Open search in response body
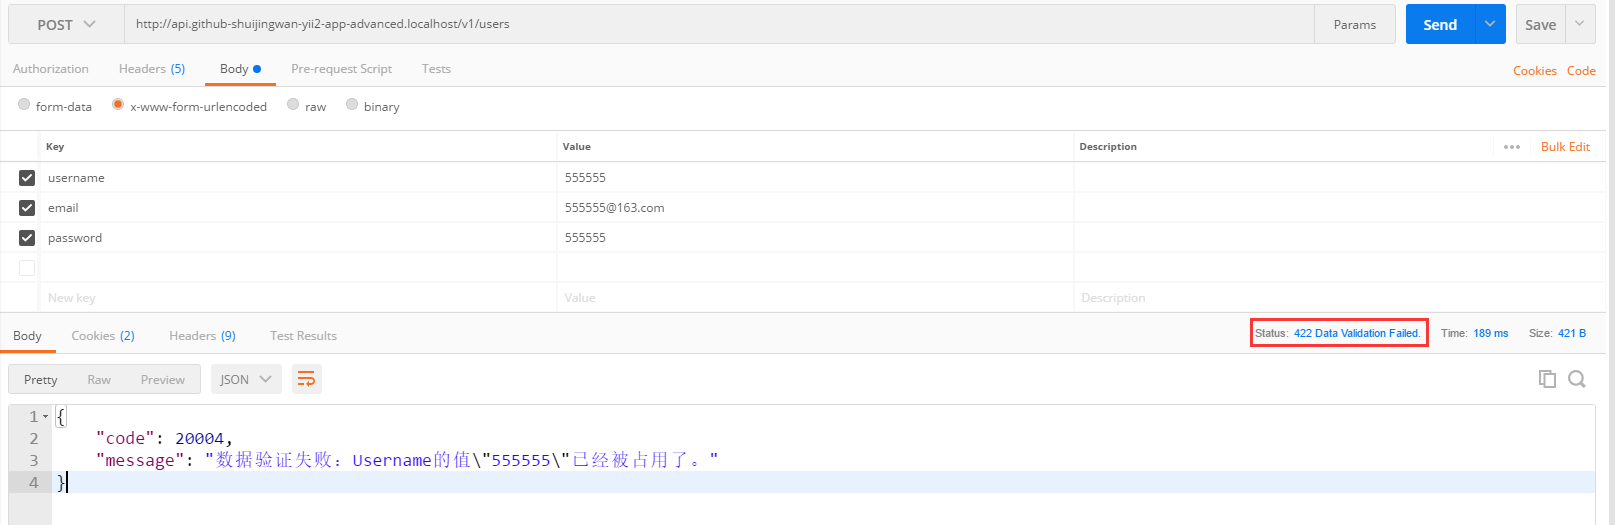 tap(1577, 379)
